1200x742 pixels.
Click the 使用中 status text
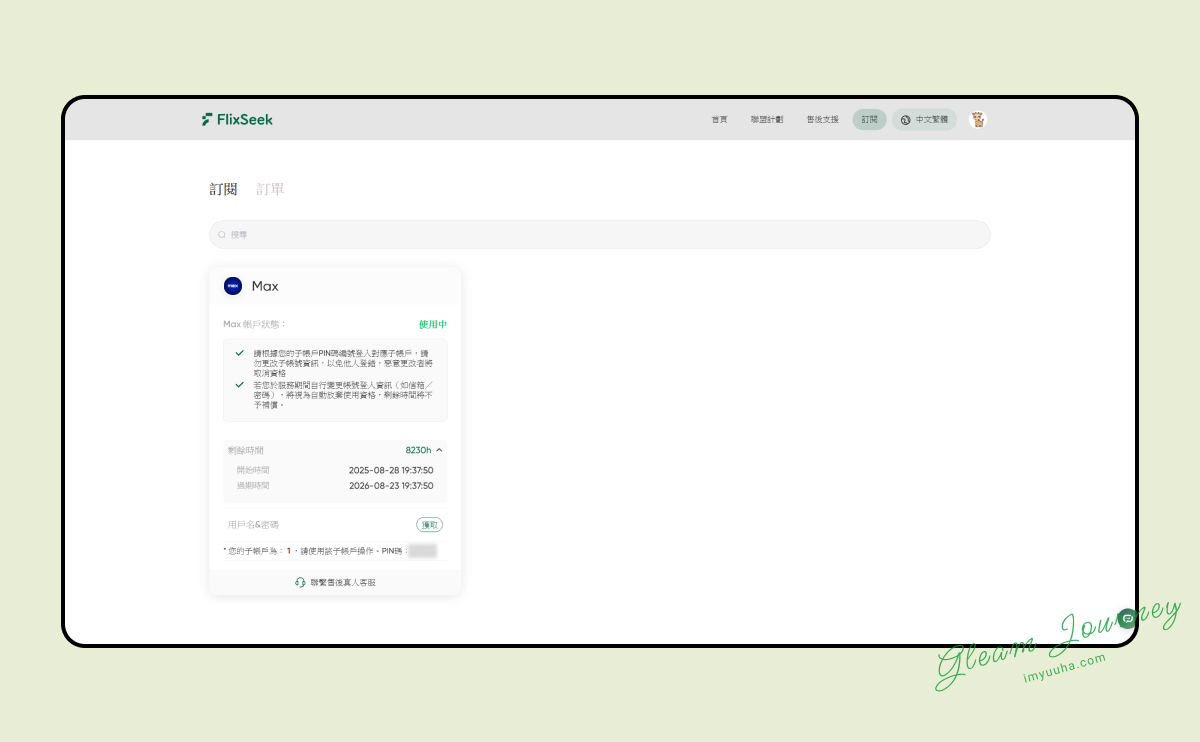pos(433,324)
